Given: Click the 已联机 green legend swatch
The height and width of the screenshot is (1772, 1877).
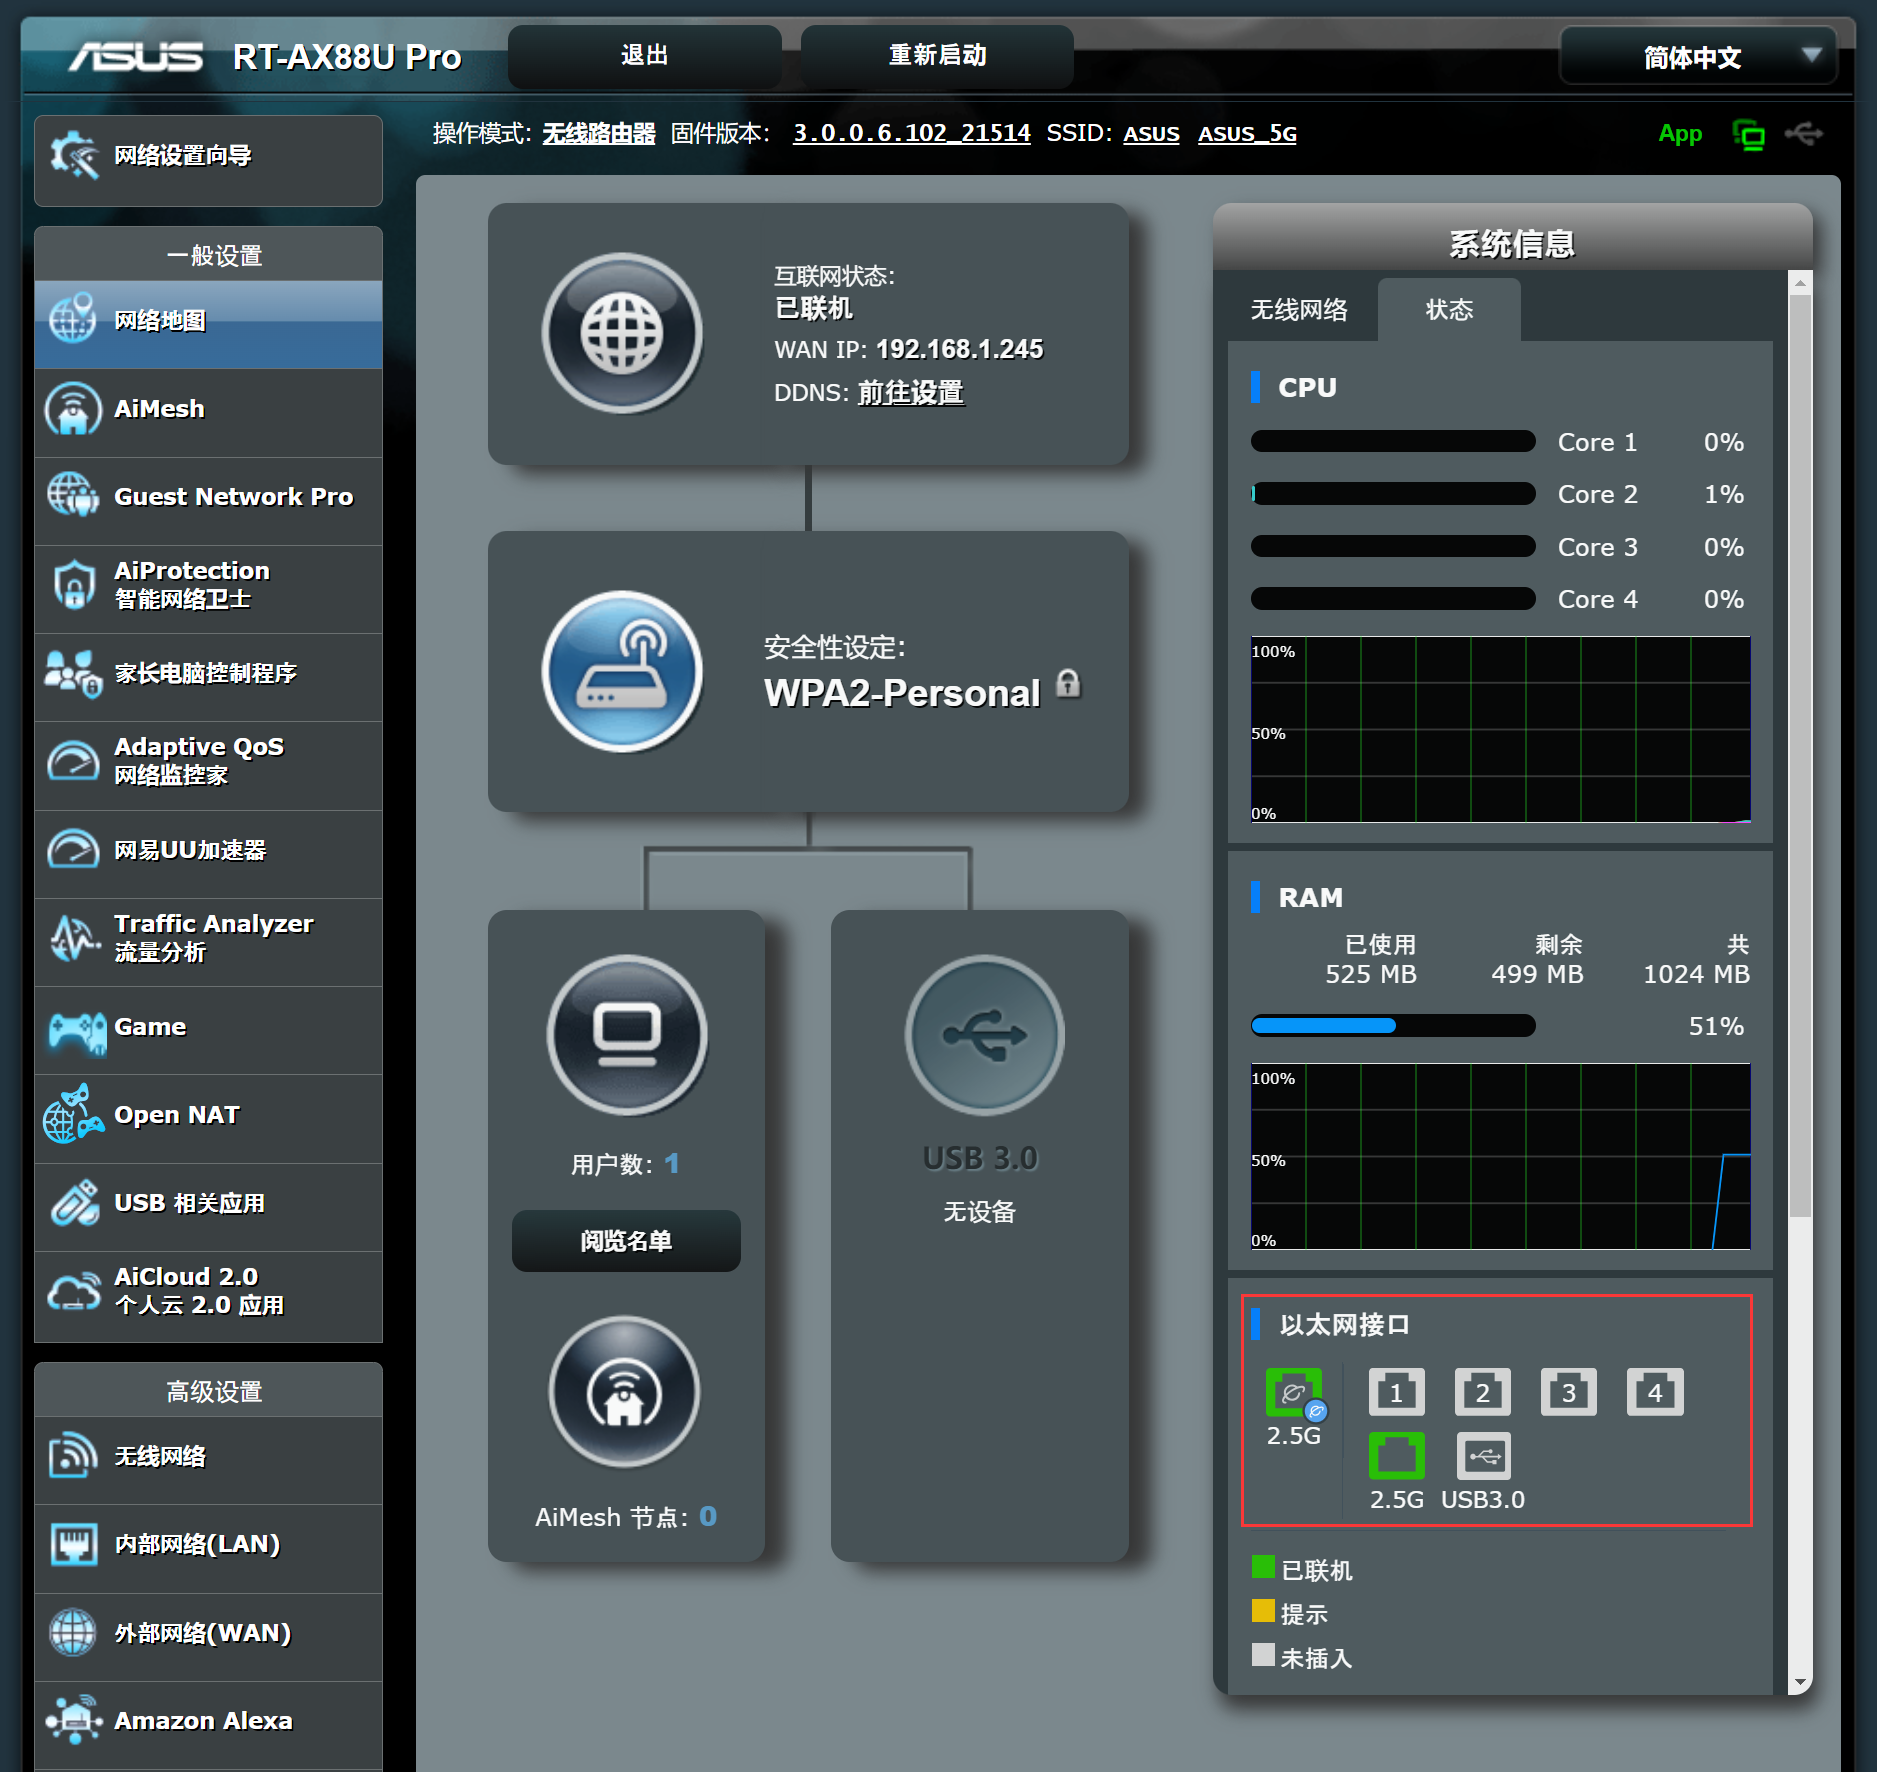Looking at the screenshot, I should pos(1263,1567).
